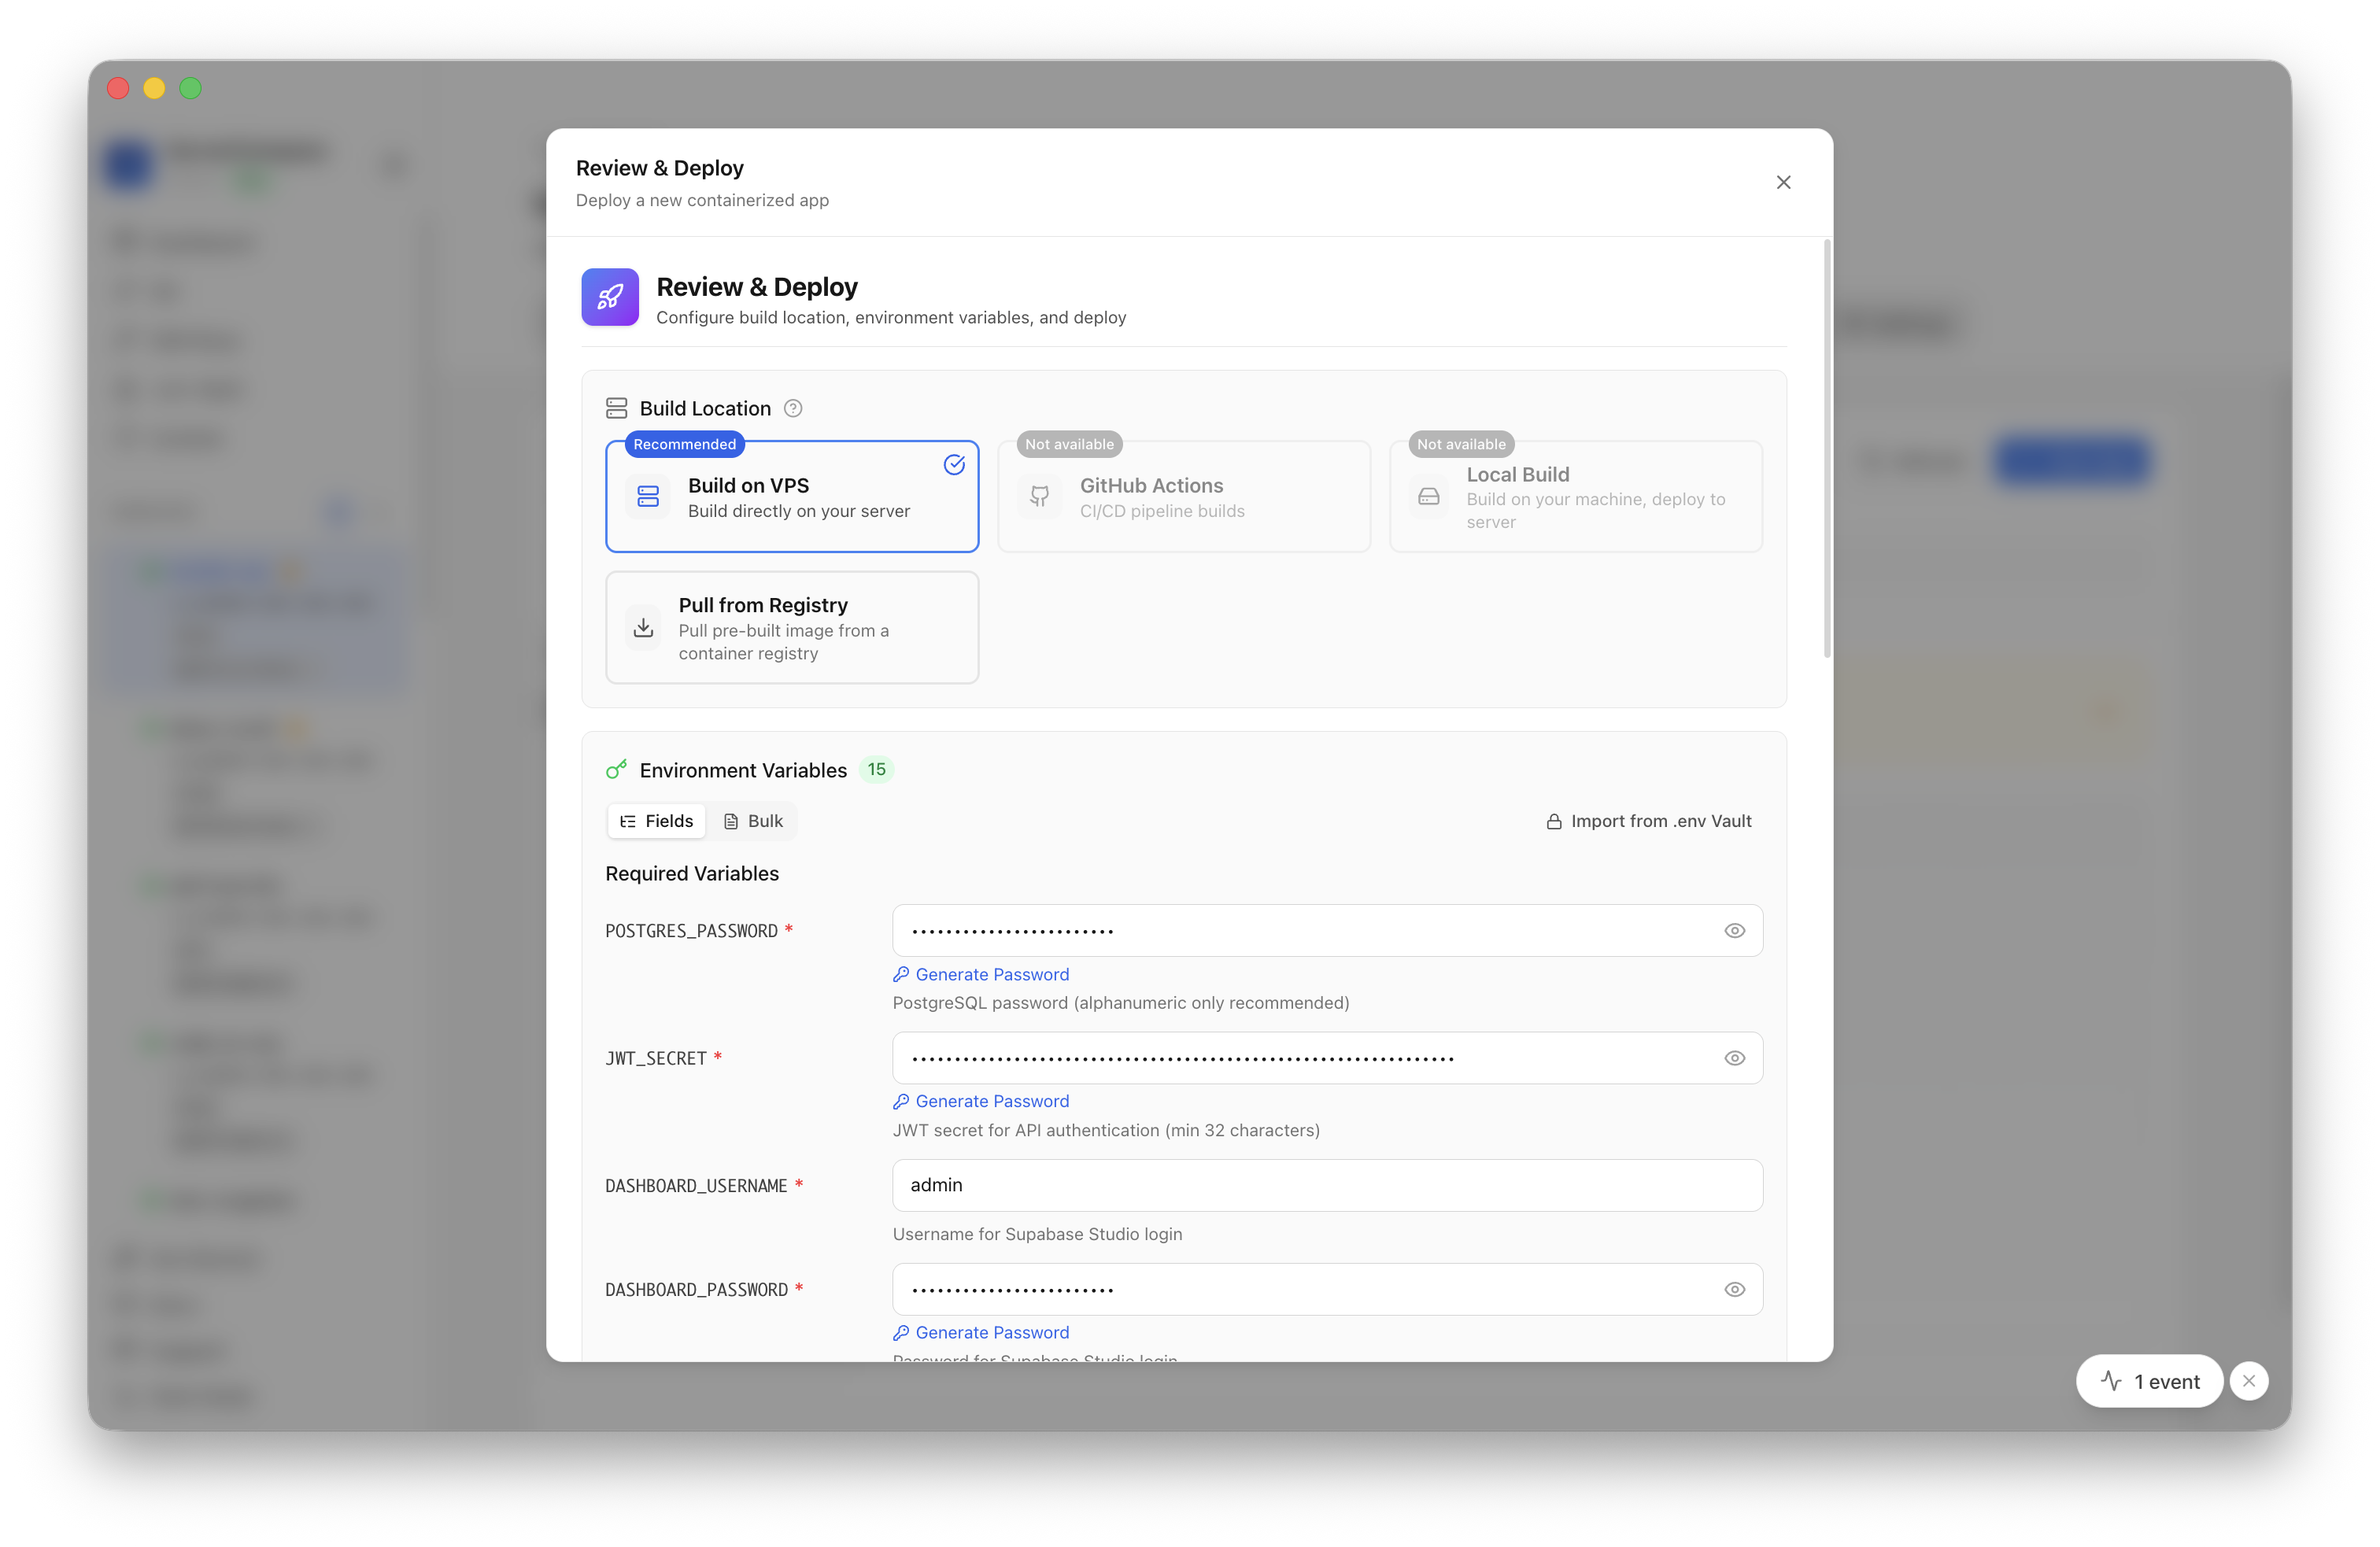Click the POSTGRES_PASSWORD label
This screenshot has height=1547, width=2380.
tap(691, 931)
